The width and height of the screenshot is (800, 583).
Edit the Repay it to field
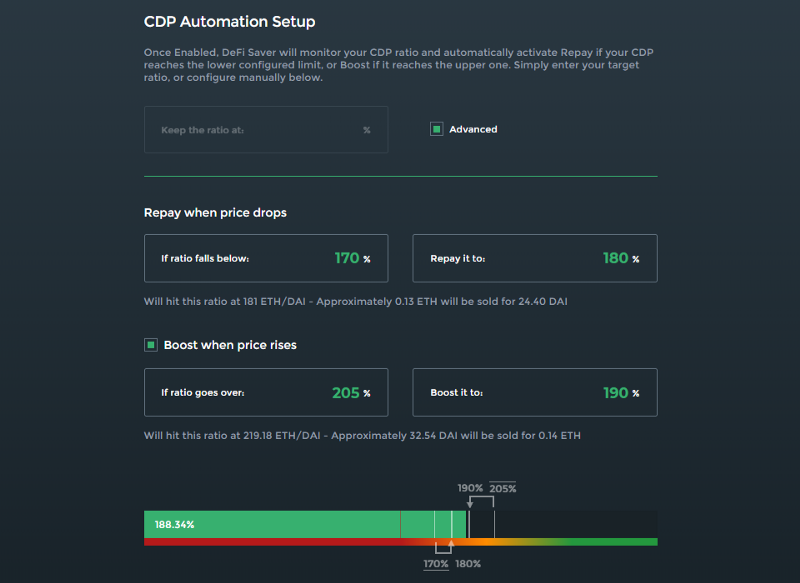(x=535, y=259)
